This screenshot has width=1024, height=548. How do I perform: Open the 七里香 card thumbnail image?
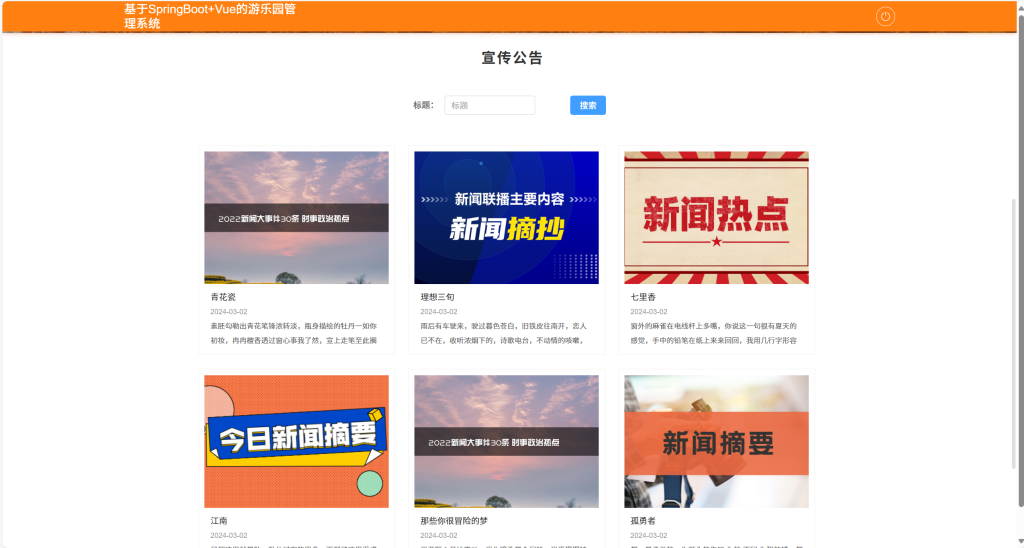pyautogui.click(x=716, y=218)
